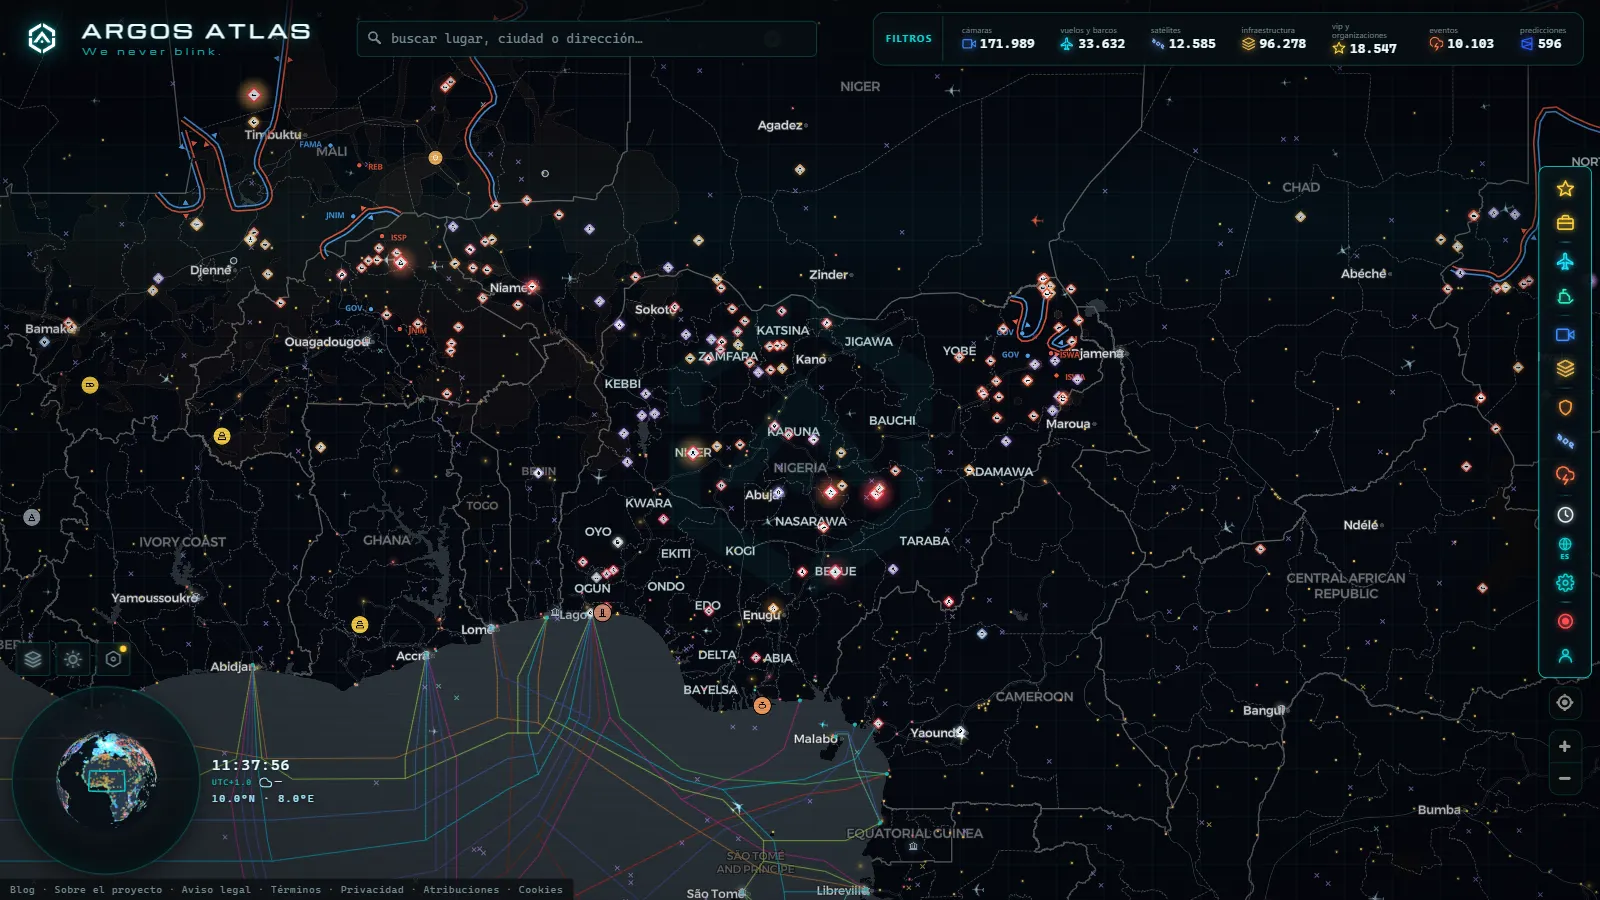Open the Aviso legal footer link
The height and width of the screenshot is (900, 1600).
(216, 889)
